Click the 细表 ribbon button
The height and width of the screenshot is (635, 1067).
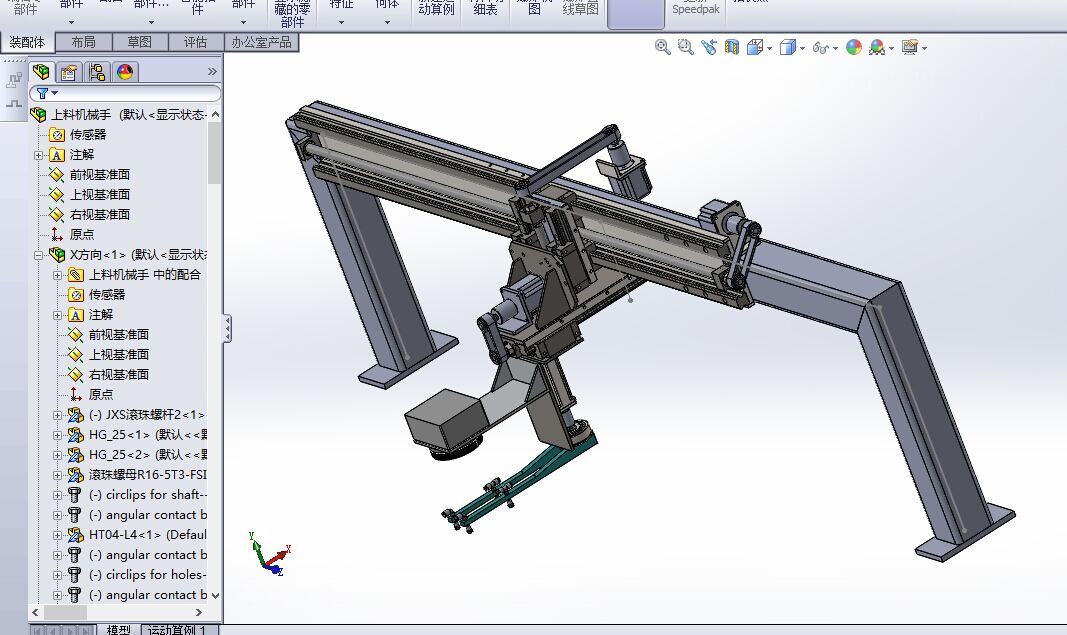click(485, 8)
